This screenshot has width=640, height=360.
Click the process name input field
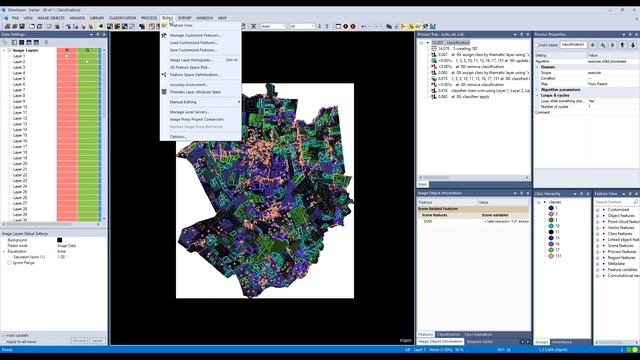pyautogui.click(x=573, y=45)
